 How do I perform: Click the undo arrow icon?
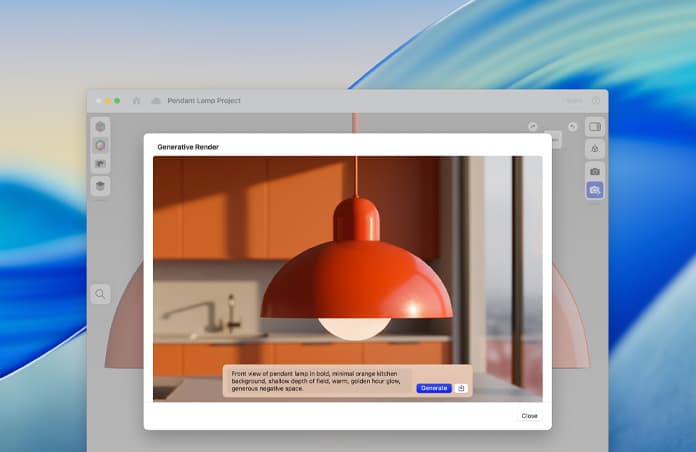(x=573, y=127)
